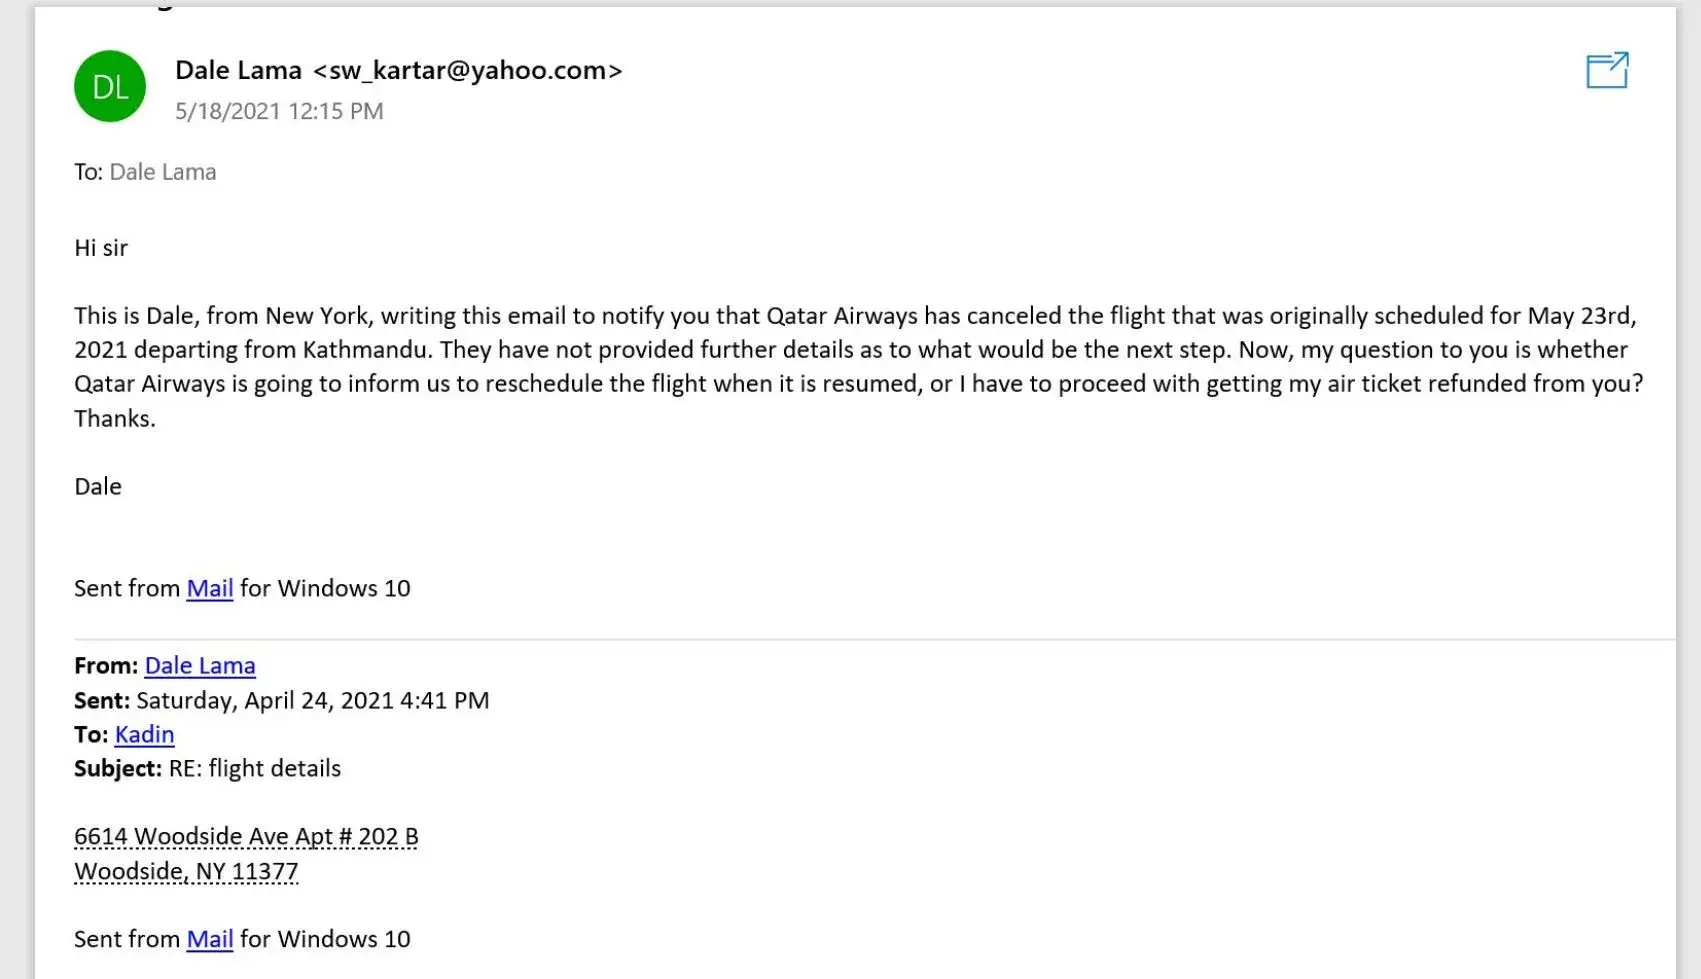Image resolution: width=1701 pixels, height=979 pixels.
Task: Click the quoted Sent date April 24, 2021
Action: coord(312,700)
